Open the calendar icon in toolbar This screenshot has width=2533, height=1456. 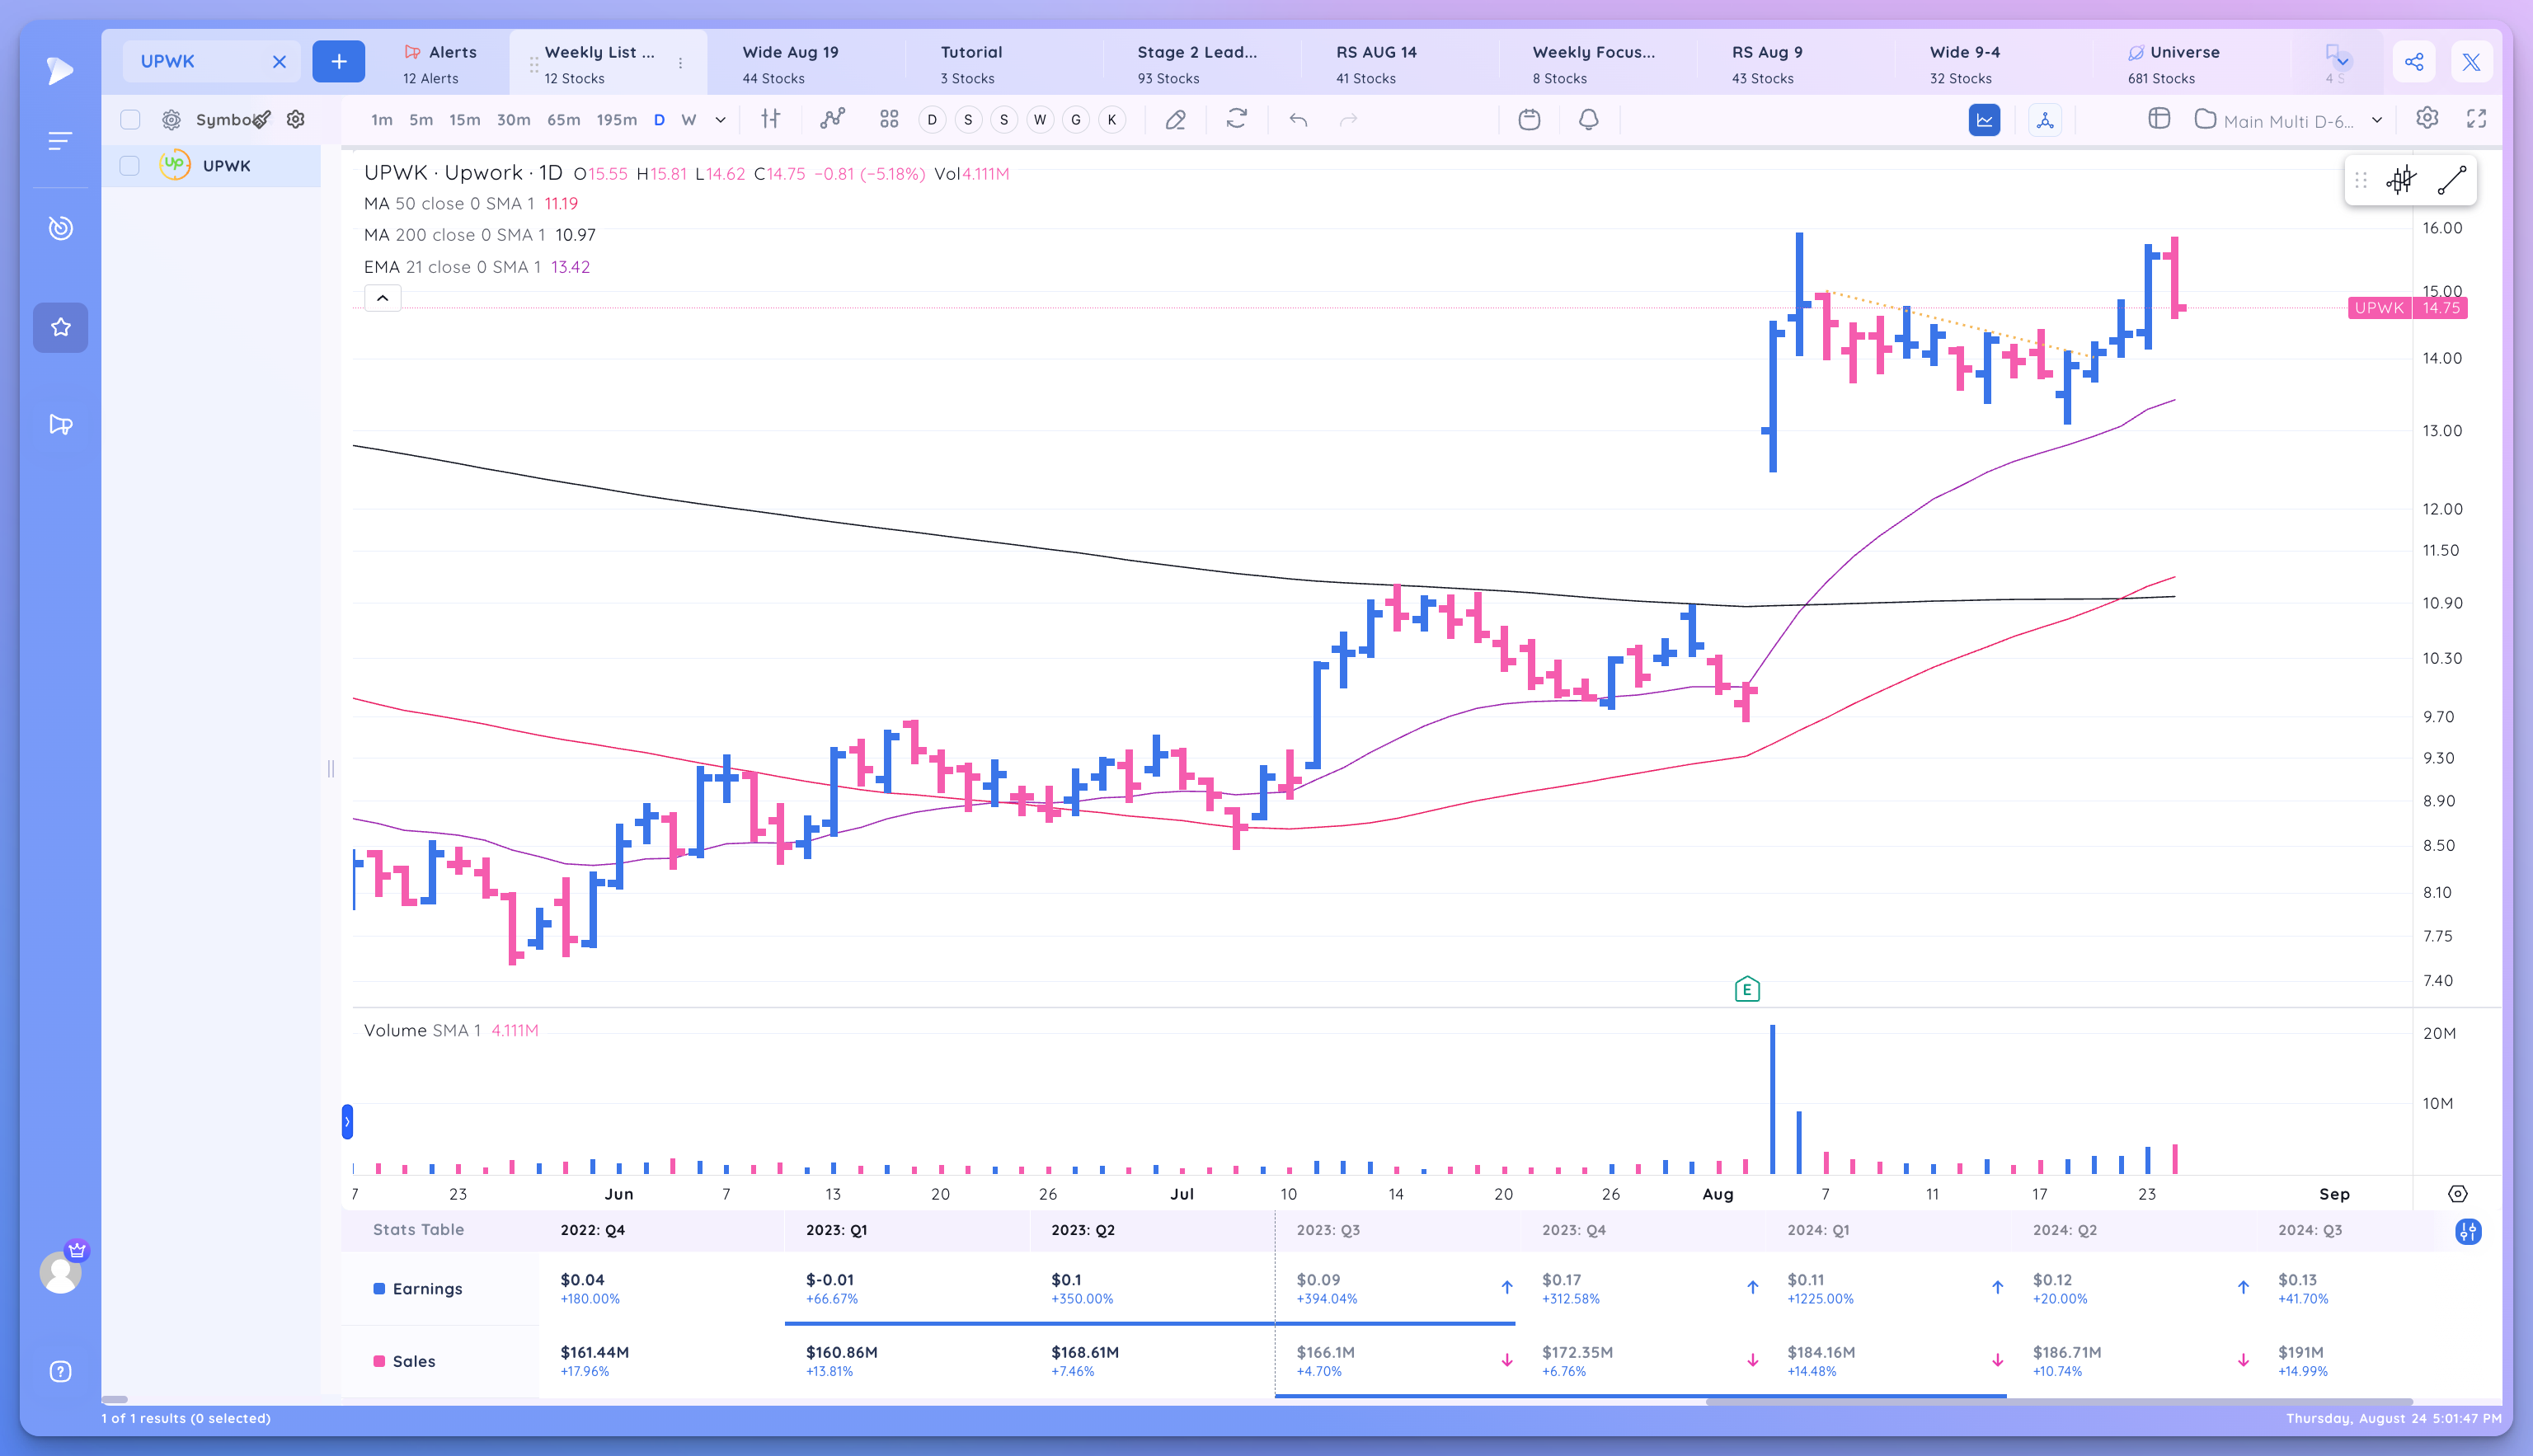click(1529, 120)
